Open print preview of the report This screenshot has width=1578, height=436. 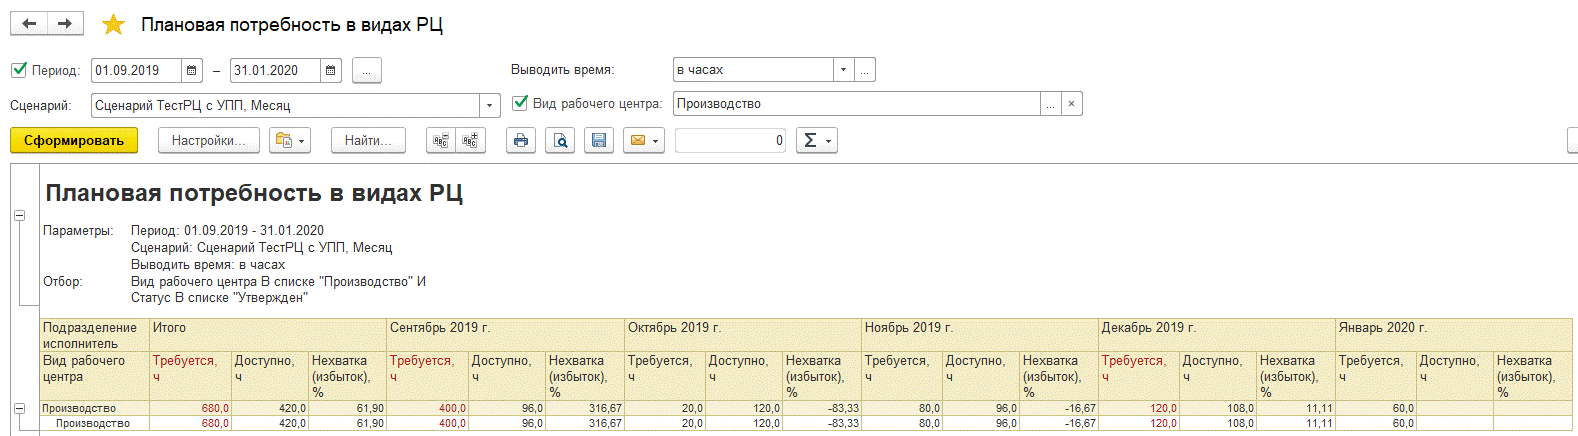tap(560, 141)
